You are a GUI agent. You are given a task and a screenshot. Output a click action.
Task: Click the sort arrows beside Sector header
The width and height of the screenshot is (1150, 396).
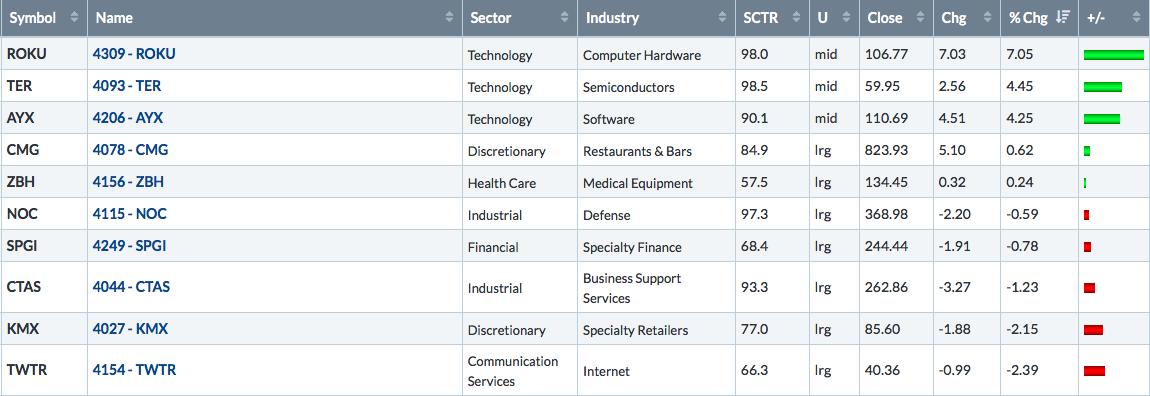(564, 18)
